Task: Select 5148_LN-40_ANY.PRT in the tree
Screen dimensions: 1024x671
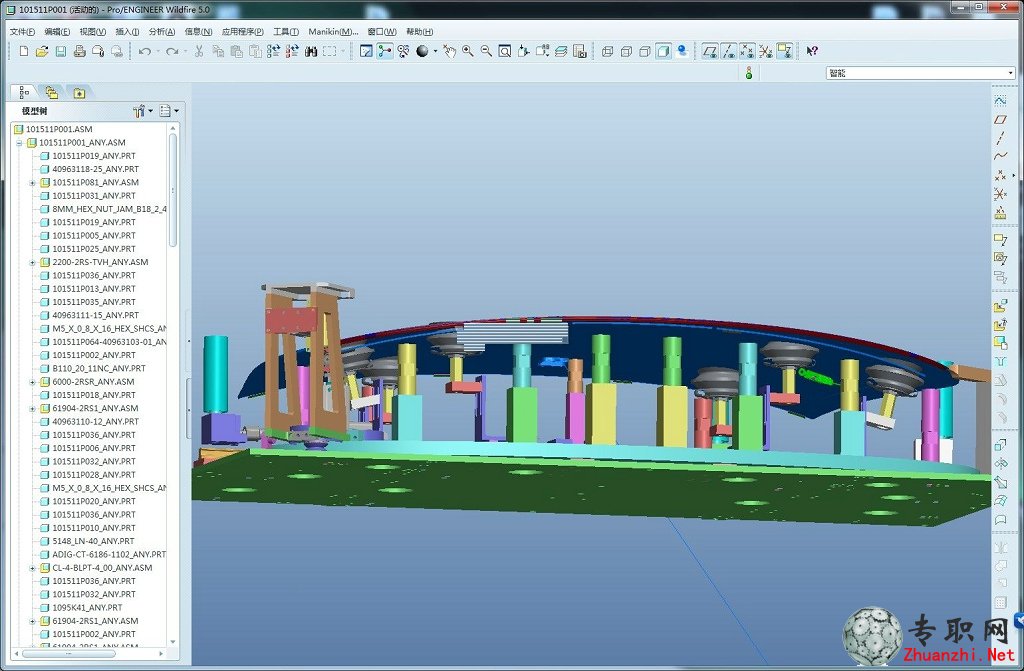Action: tap(93, 541)
